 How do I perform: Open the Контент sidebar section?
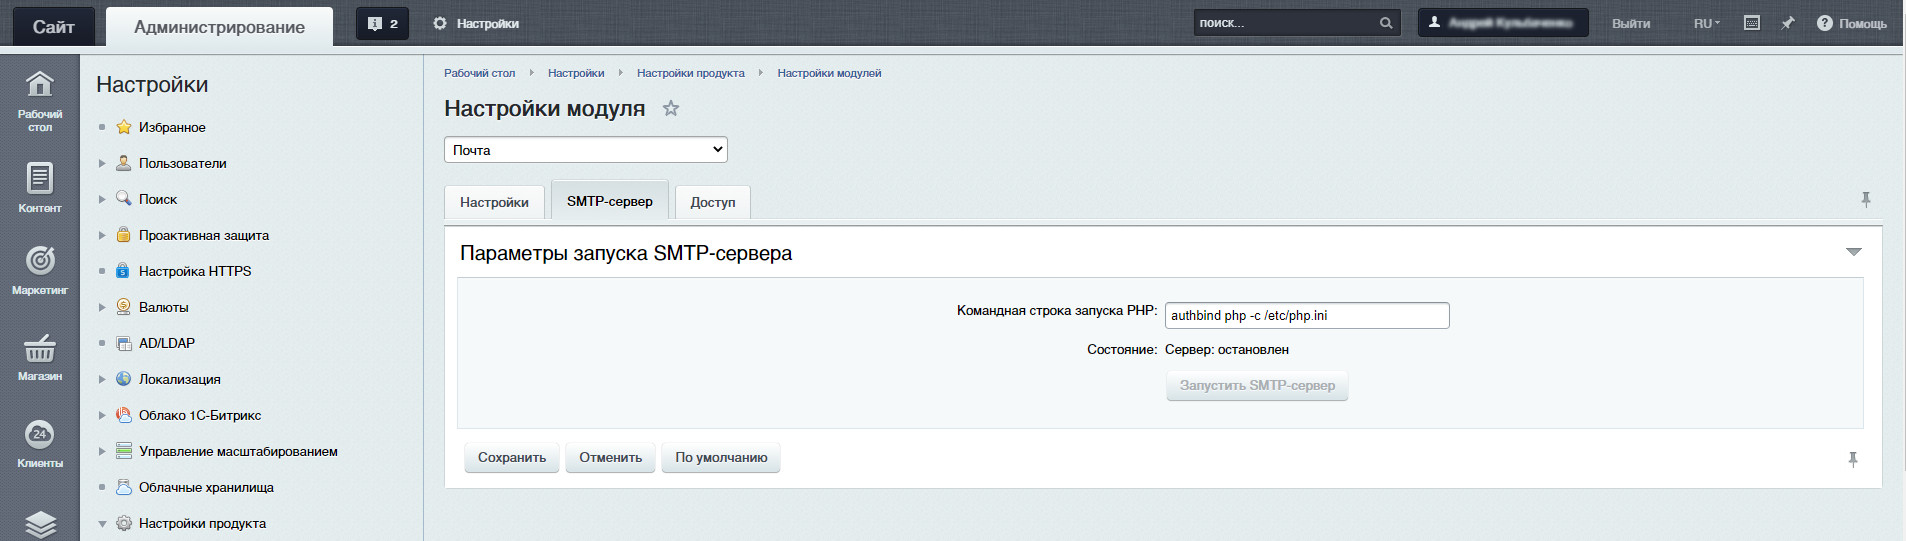[40, 188]
